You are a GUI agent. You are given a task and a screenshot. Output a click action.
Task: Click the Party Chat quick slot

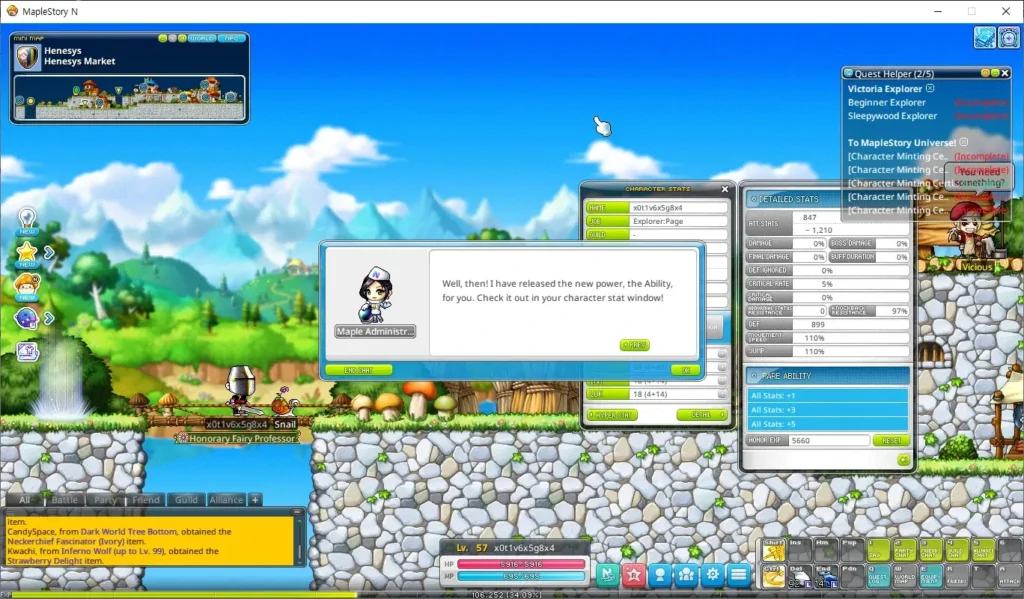pyautogui.click(x=904, y=551)
